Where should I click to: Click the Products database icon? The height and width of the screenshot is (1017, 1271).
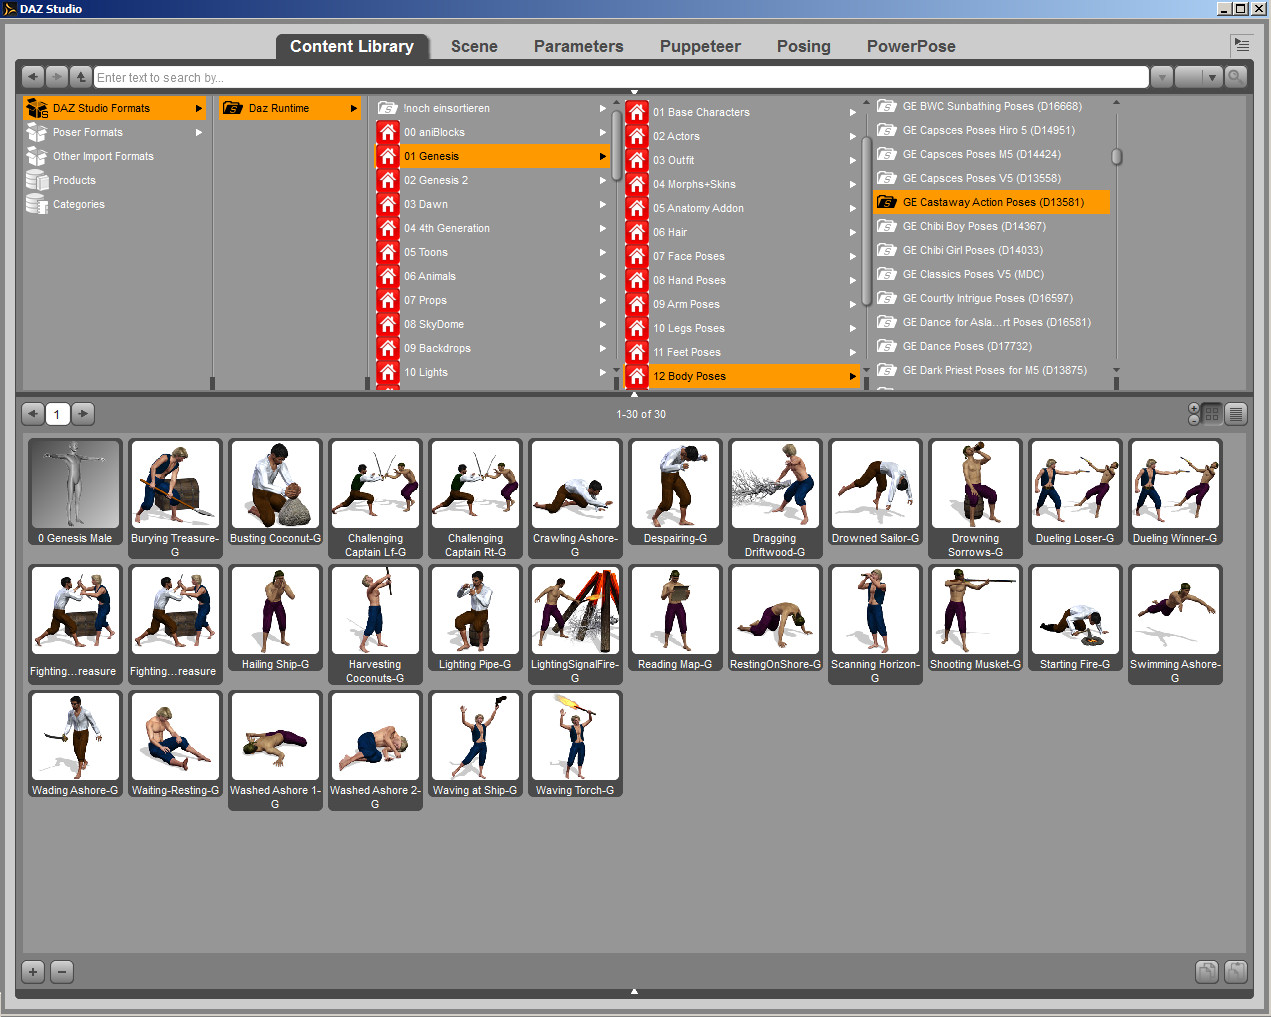point(37,180)
